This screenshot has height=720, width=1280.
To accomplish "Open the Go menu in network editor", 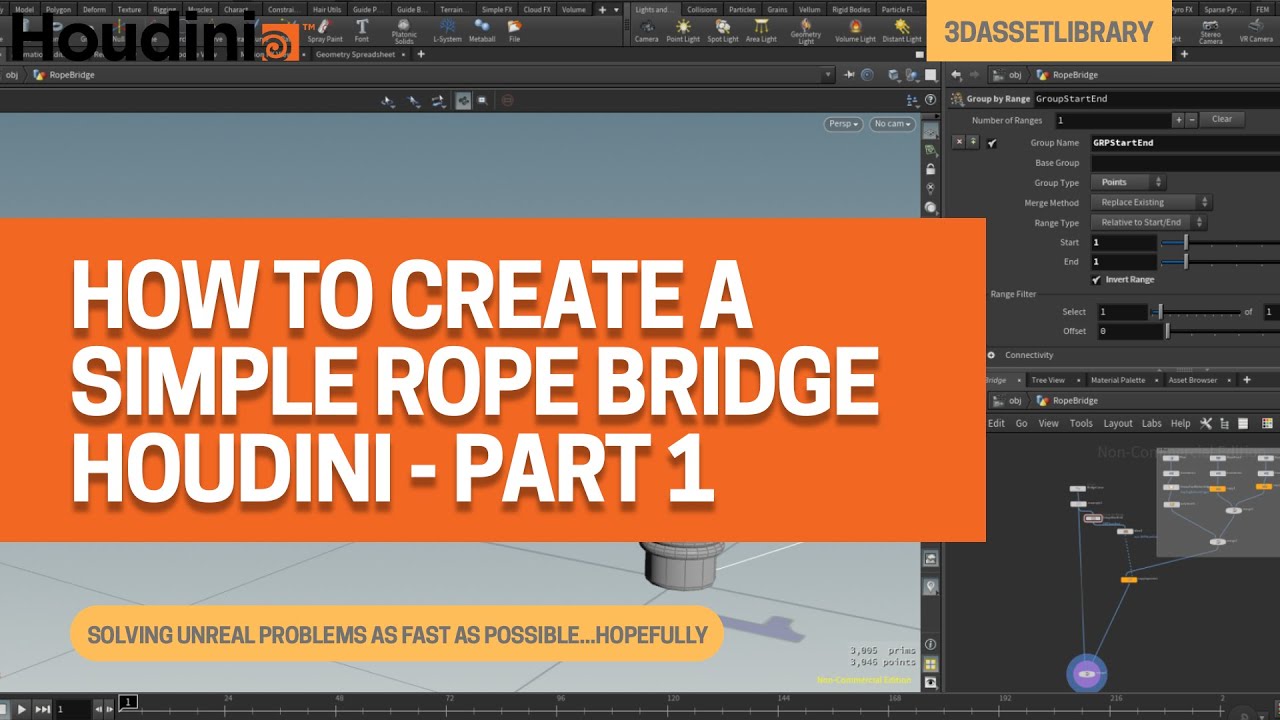I will pyautogui.click(x=1022, y=423).
